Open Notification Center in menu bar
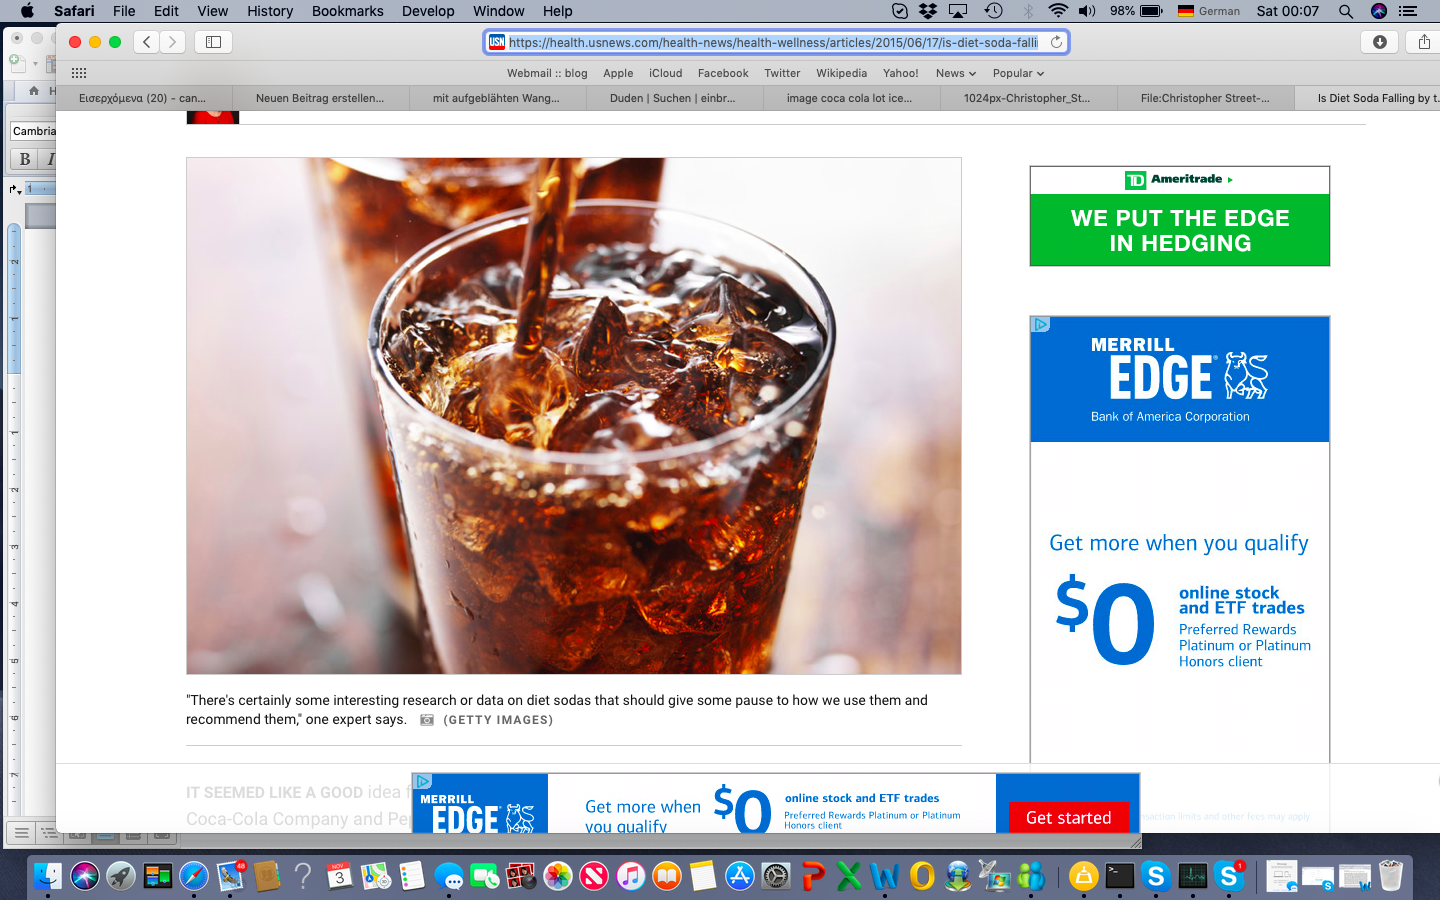 coord(1408,11)
